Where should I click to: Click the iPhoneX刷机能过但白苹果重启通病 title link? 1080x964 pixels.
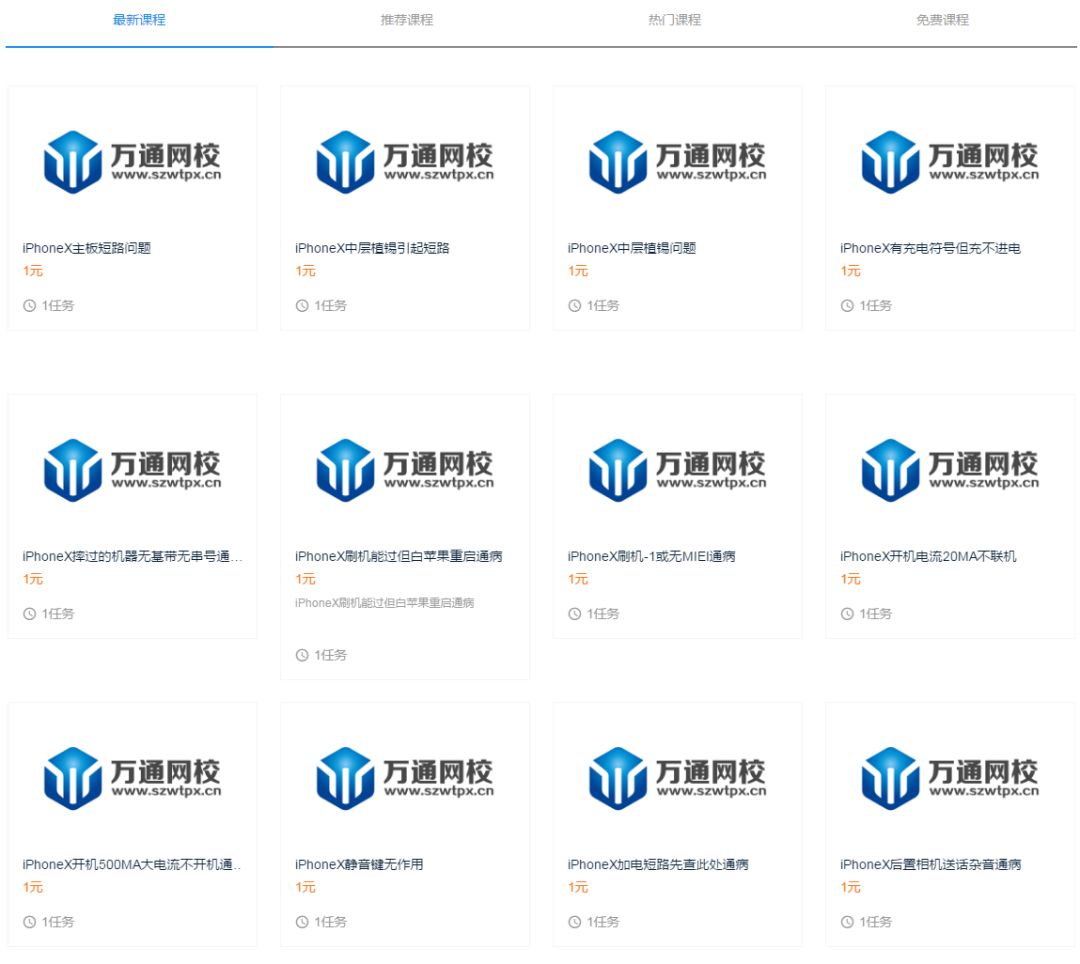pos(399,556)
